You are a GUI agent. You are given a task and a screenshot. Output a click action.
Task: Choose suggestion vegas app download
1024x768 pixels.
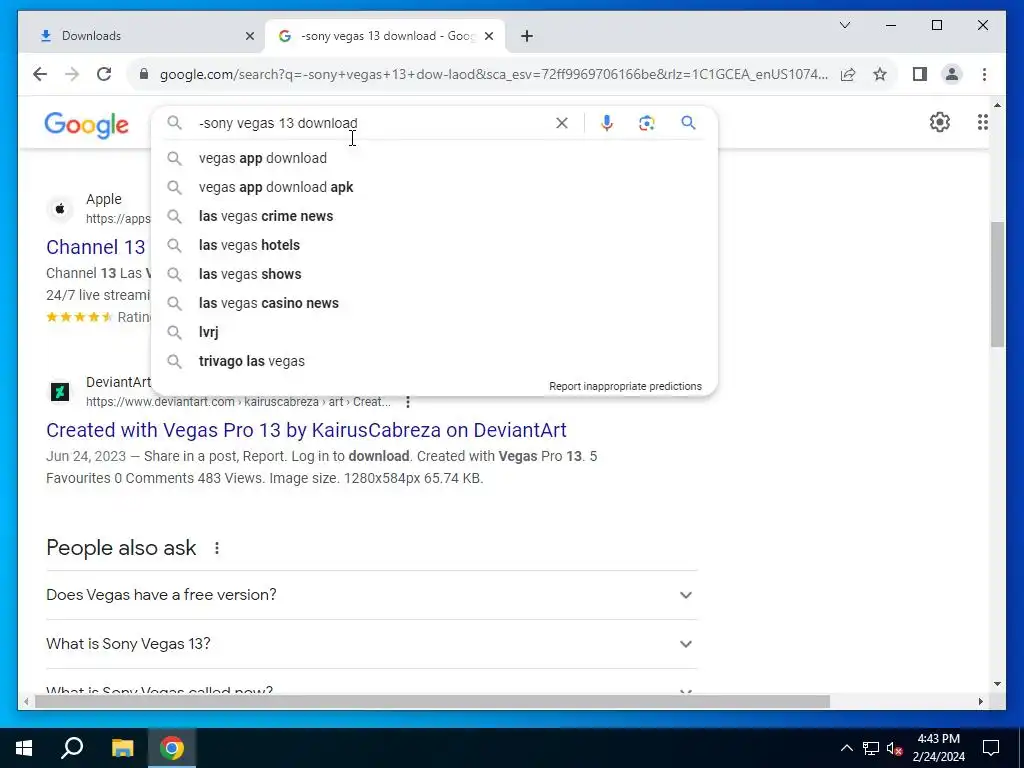[x=434, y=158]
